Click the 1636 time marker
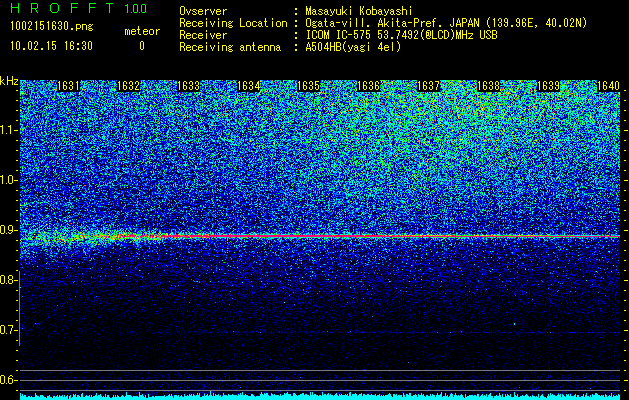The height and width of the screenshot is (400, 629). (x=369, y=86)
